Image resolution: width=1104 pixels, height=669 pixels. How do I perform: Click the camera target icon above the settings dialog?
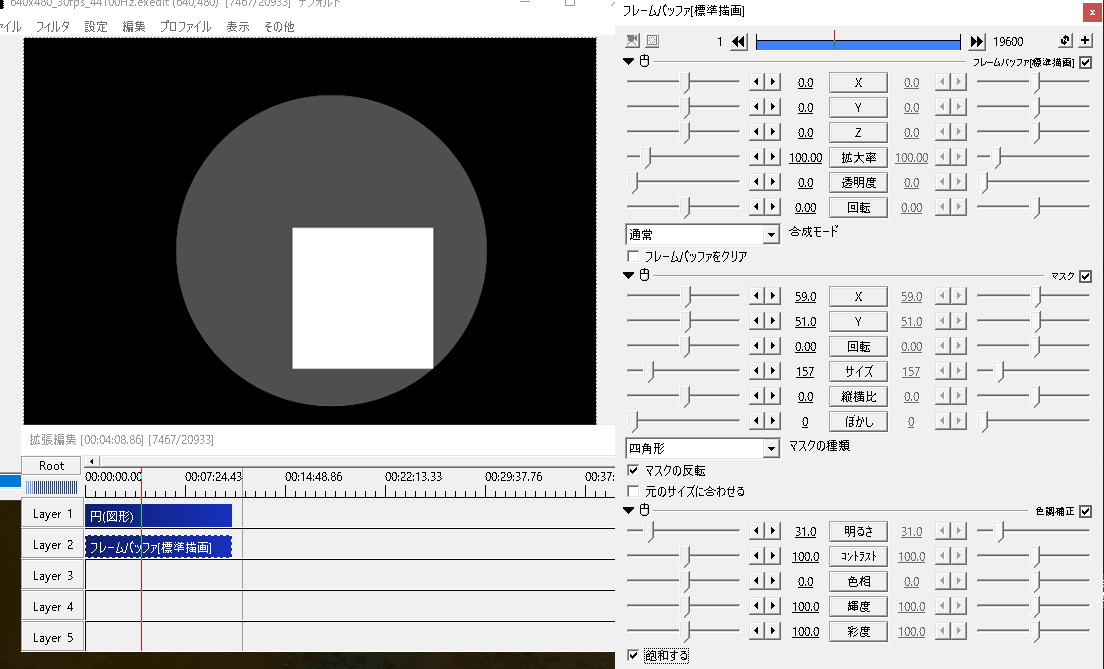coord(632,40)
